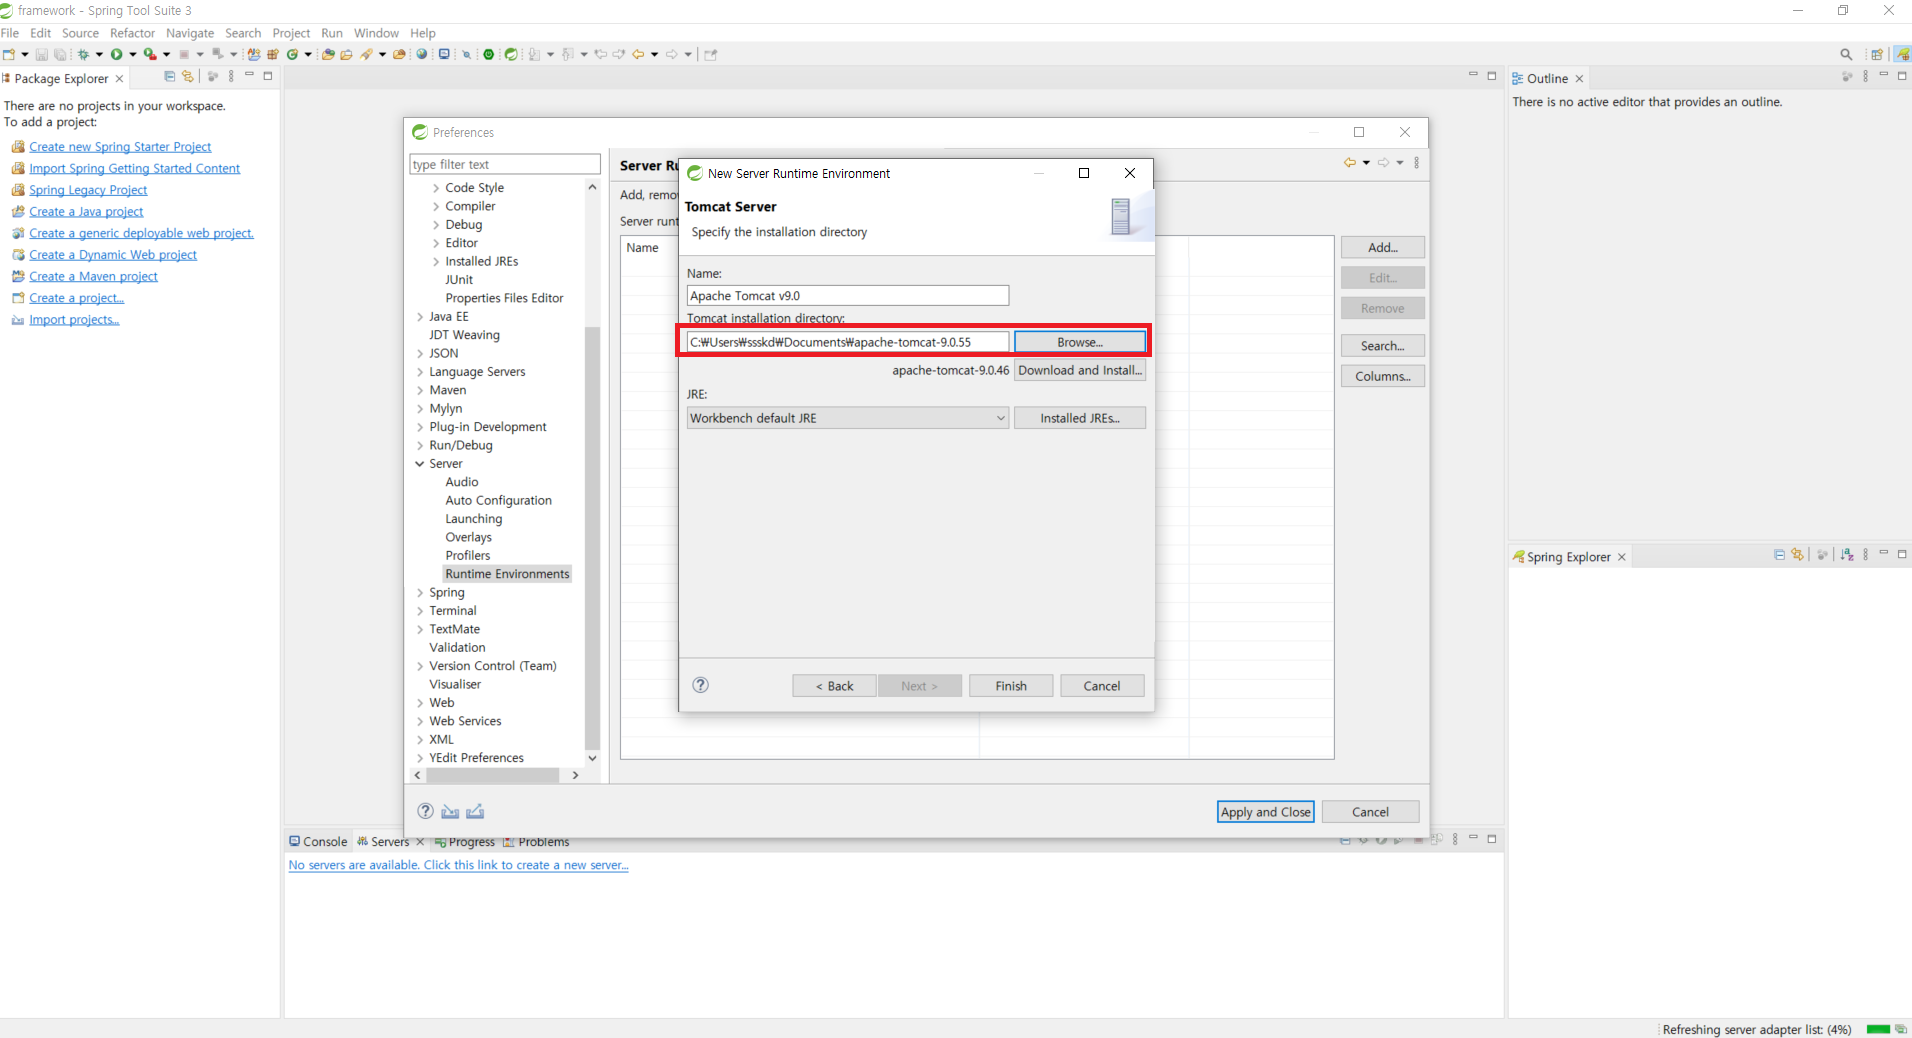The width and height of the screenshot is (1912, 1038).
Task: Click Create new Spring Starter Project link
Action: click(x=120, y=147)
